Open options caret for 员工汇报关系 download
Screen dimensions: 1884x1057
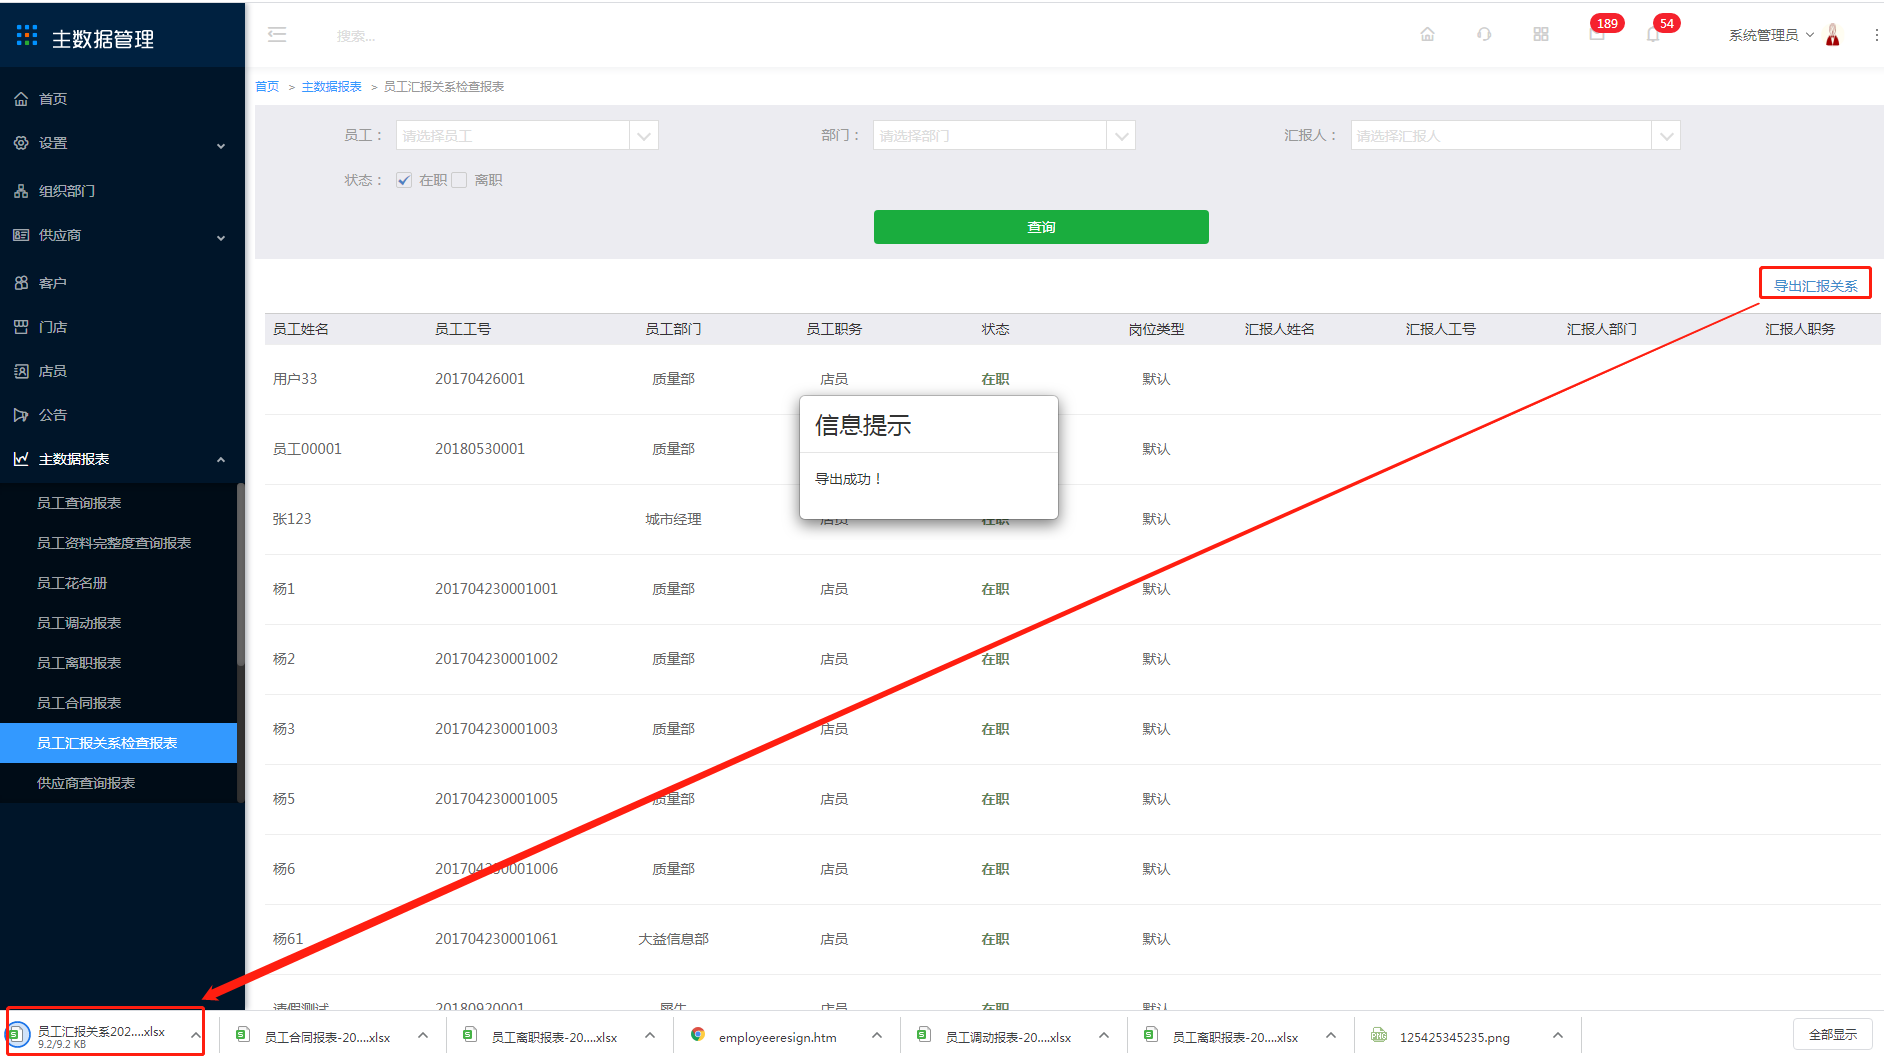tap(195, 1035)
